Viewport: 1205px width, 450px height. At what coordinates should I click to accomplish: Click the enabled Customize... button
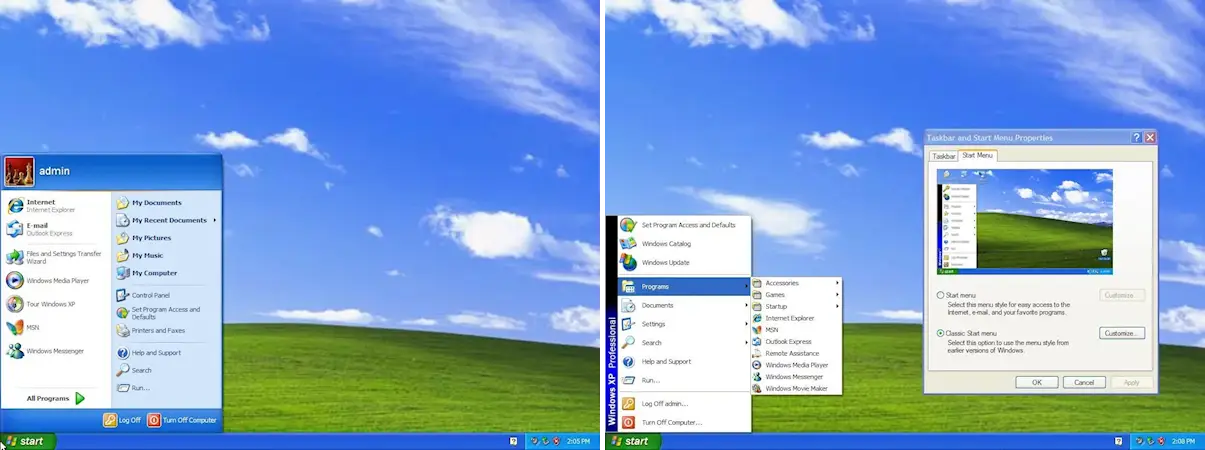pos(1122,333)
